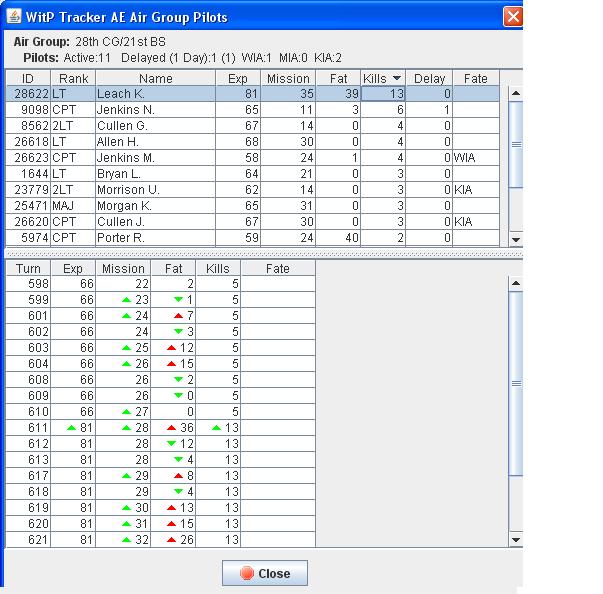The image size is (603, 594).
Task: Close the Air Group Pilots window
Action: coord(513,17)
